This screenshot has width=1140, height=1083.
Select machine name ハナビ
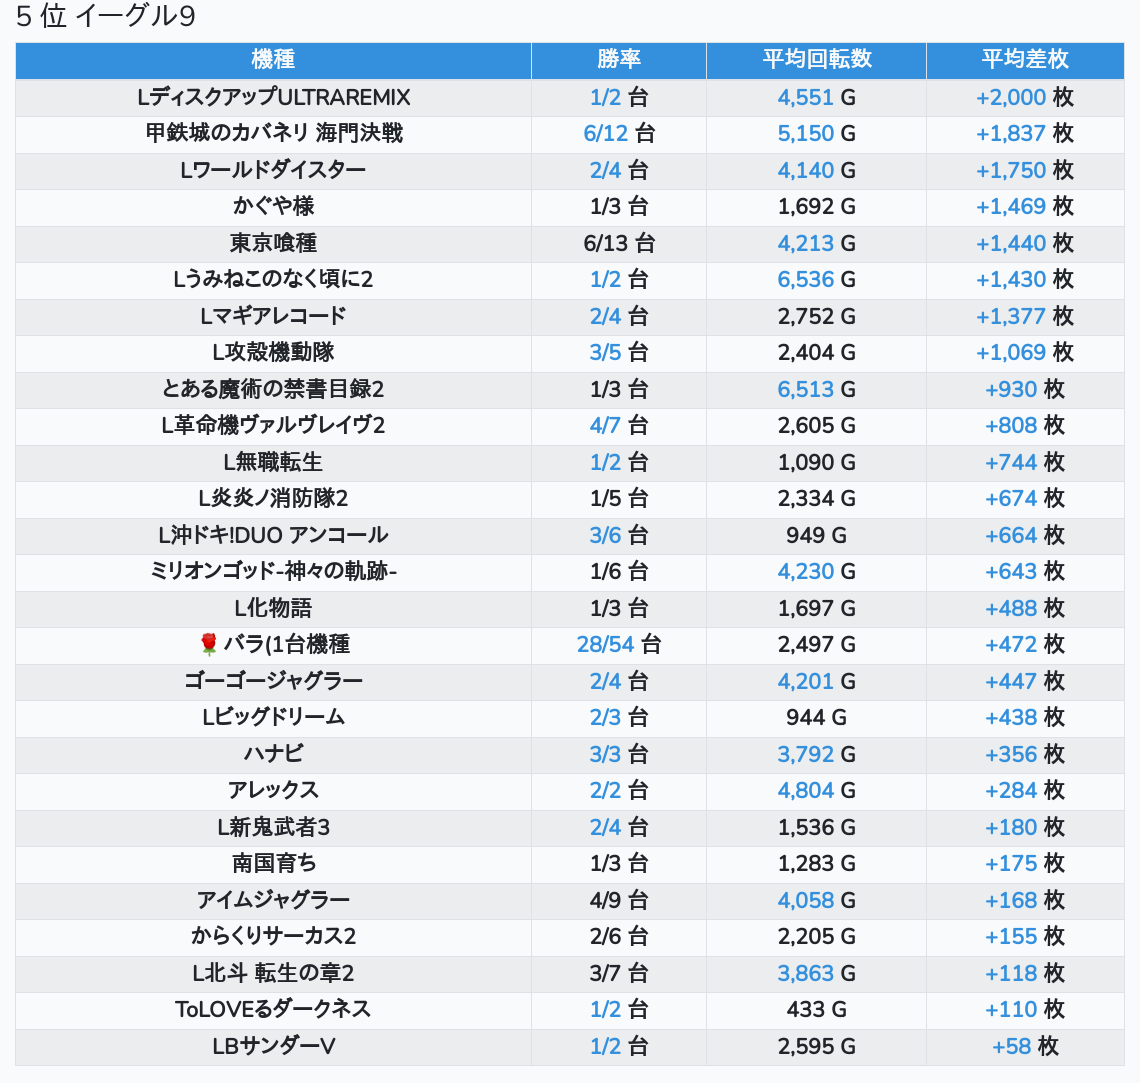273,754
